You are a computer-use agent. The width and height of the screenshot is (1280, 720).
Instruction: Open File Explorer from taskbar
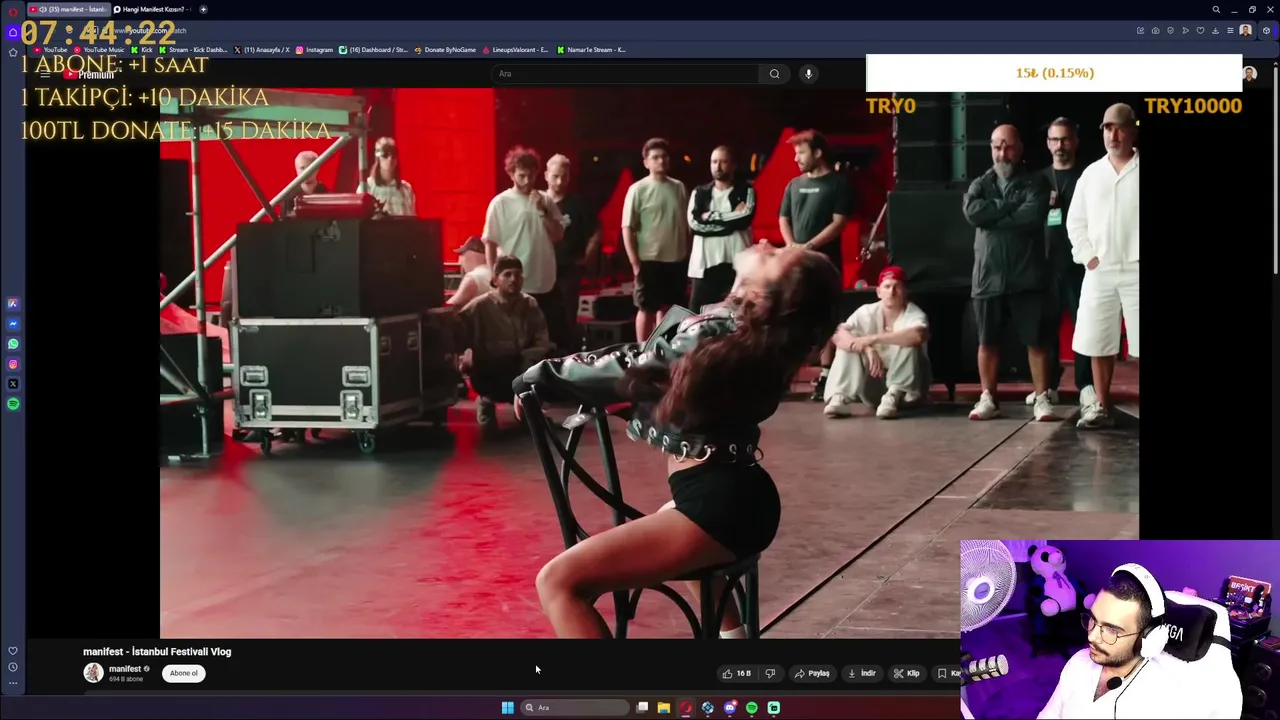[x=663, y=708]
